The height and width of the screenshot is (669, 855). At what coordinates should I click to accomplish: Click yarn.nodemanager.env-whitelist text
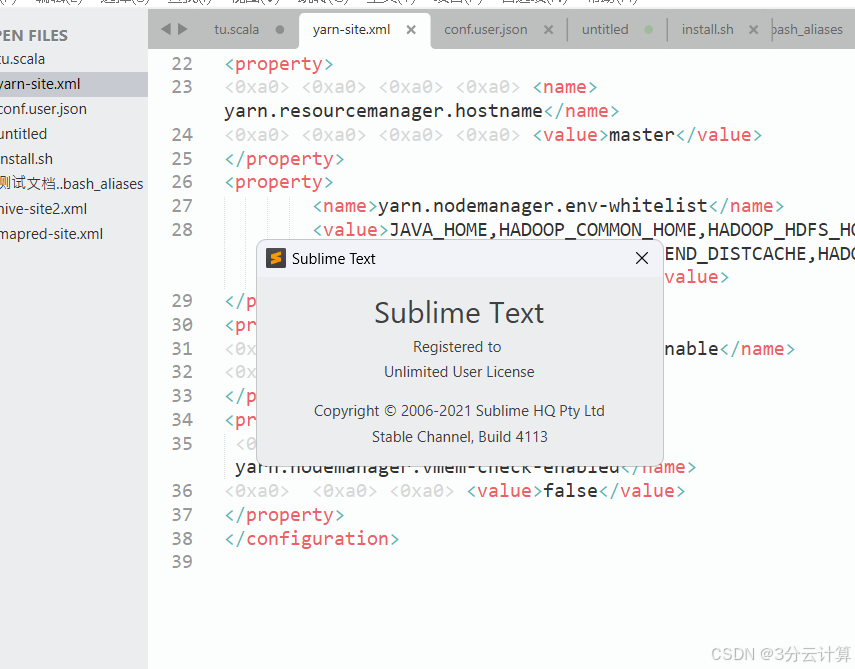tap(543, 206)
